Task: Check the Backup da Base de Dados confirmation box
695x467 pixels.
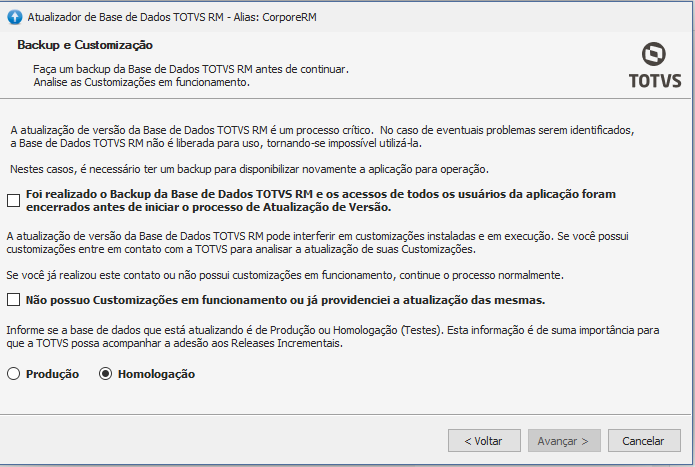Action: [x=14, y=200]
